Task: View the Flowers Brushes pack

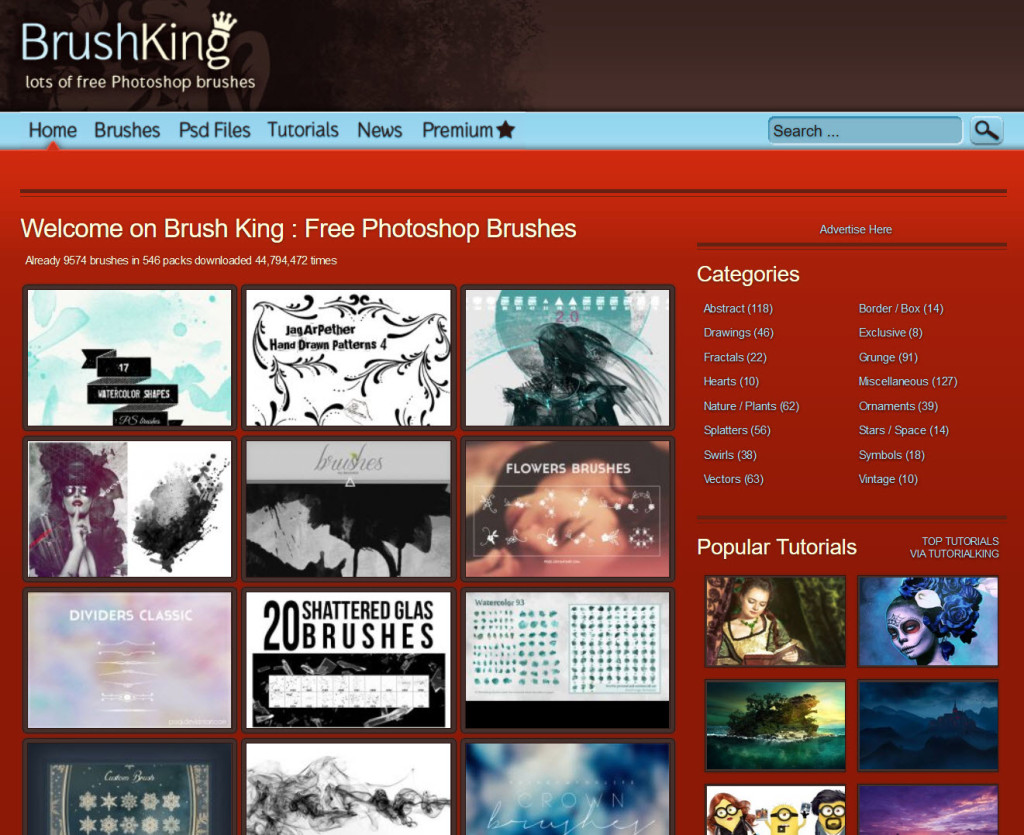Action: pyautogui.click(x=567, y=509)
